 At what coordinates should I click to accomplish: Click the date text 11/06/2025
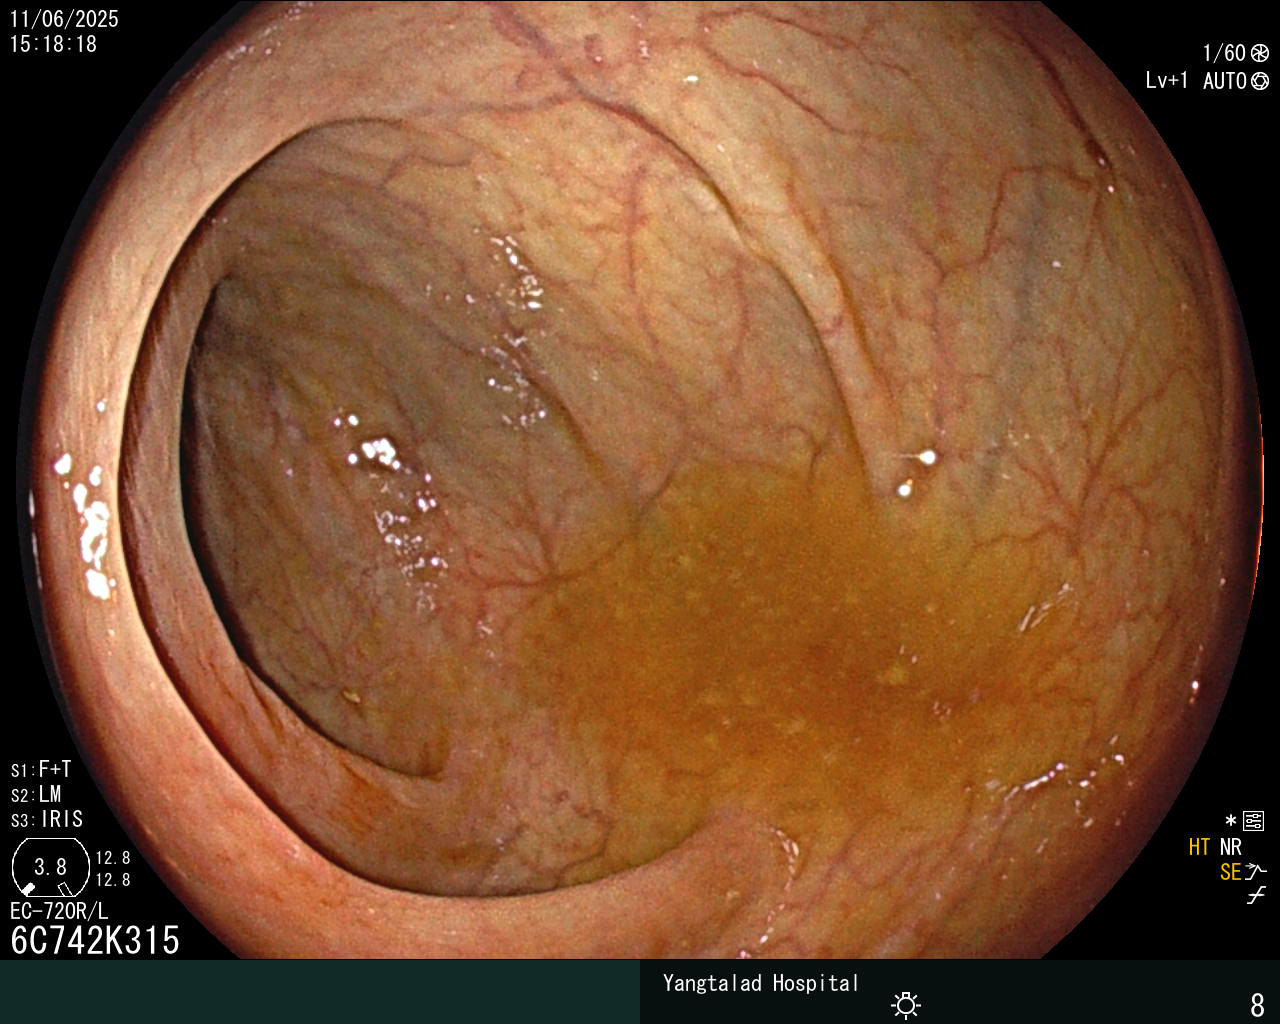point(64,19)
